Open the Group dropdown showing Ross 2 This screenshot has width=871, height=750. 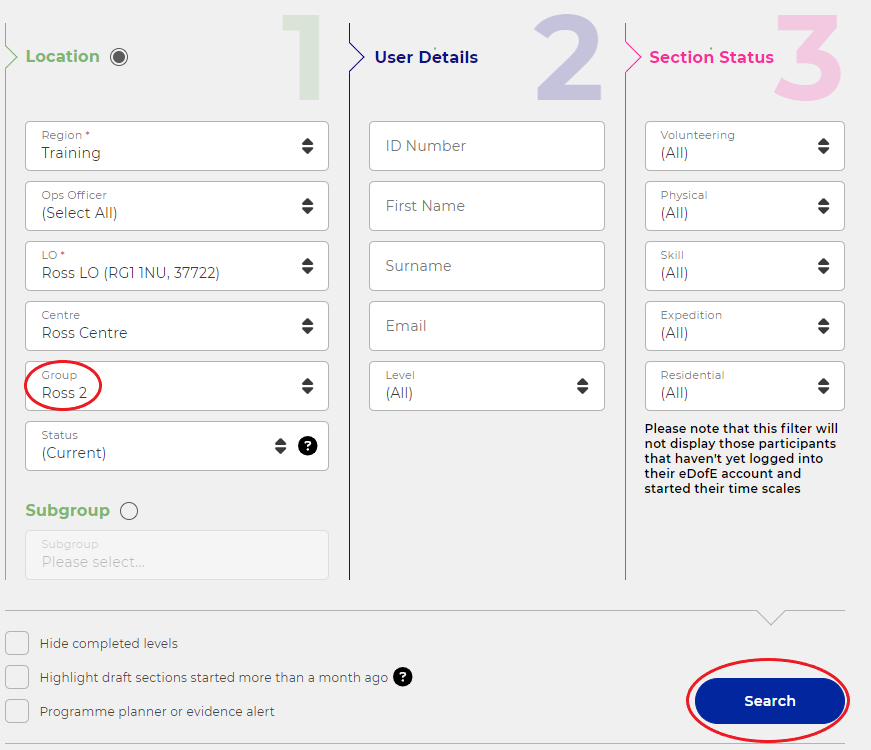(x=177, y=386)
